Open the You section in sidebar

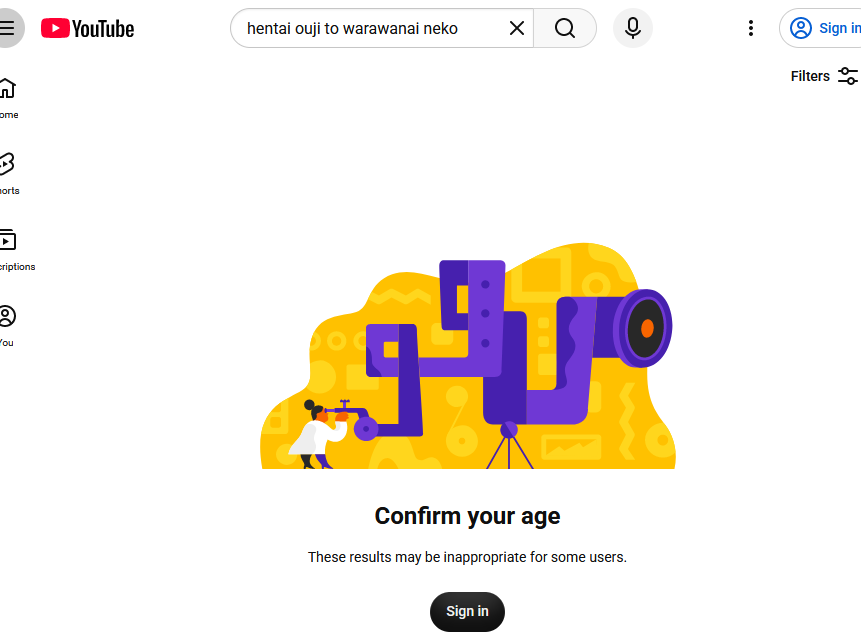[8, 326]
